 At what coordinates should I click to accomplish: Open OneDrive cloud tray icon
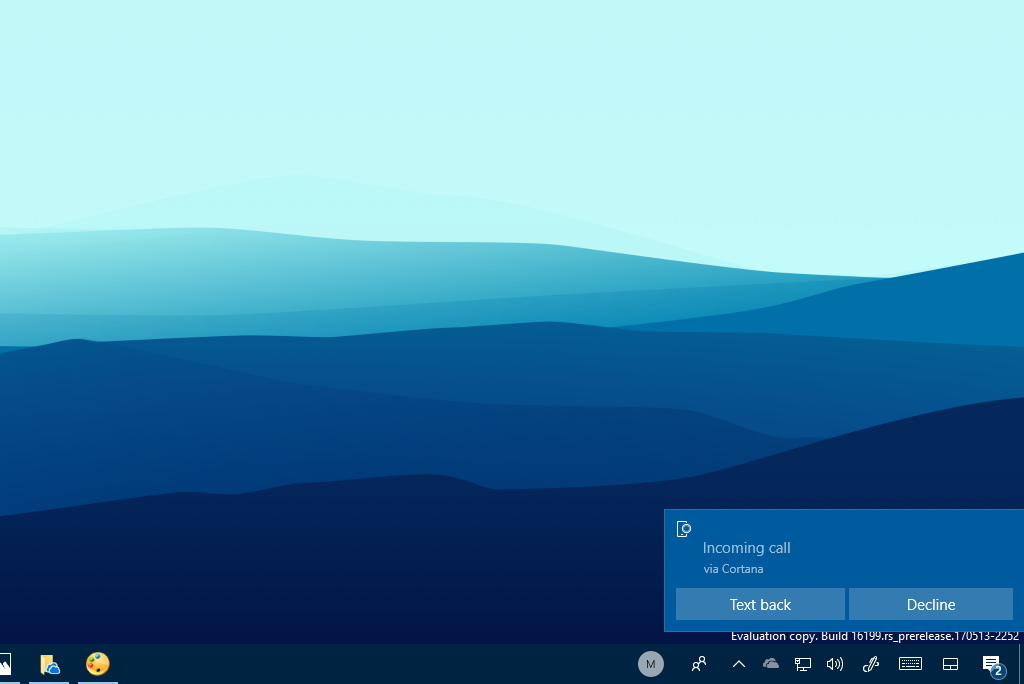point(771,664)
